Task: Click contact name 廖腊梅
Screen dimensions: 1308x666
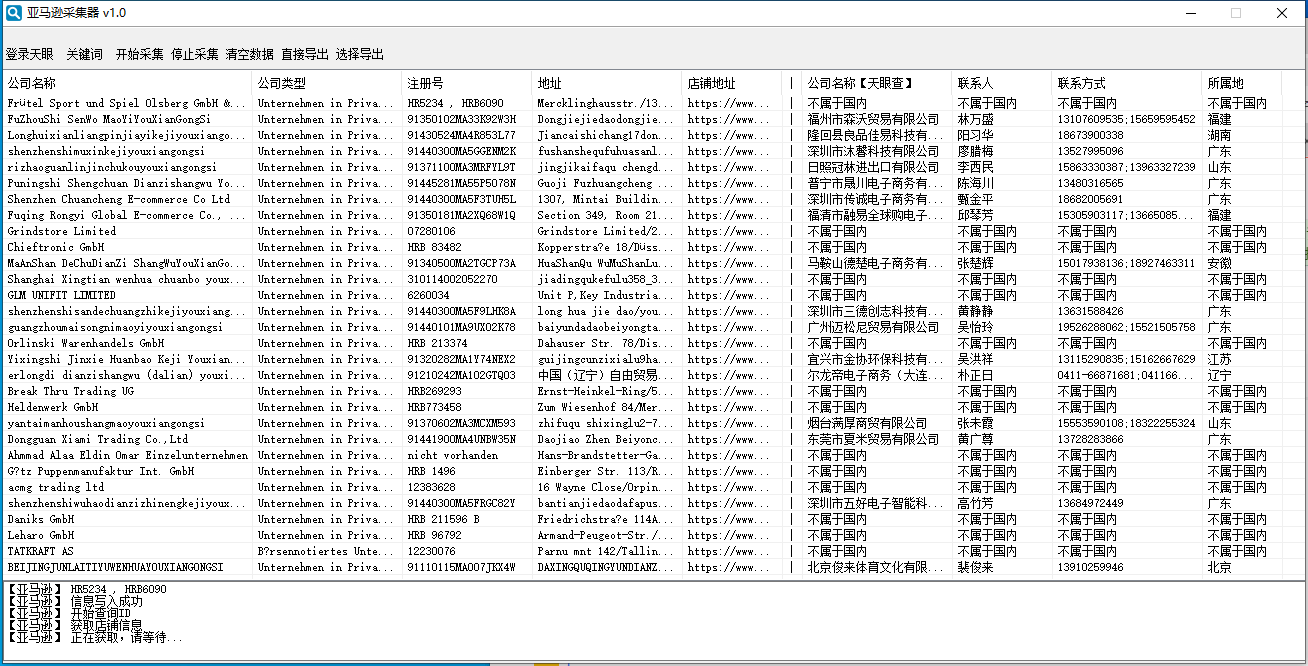Action: [x=976, y=151]
